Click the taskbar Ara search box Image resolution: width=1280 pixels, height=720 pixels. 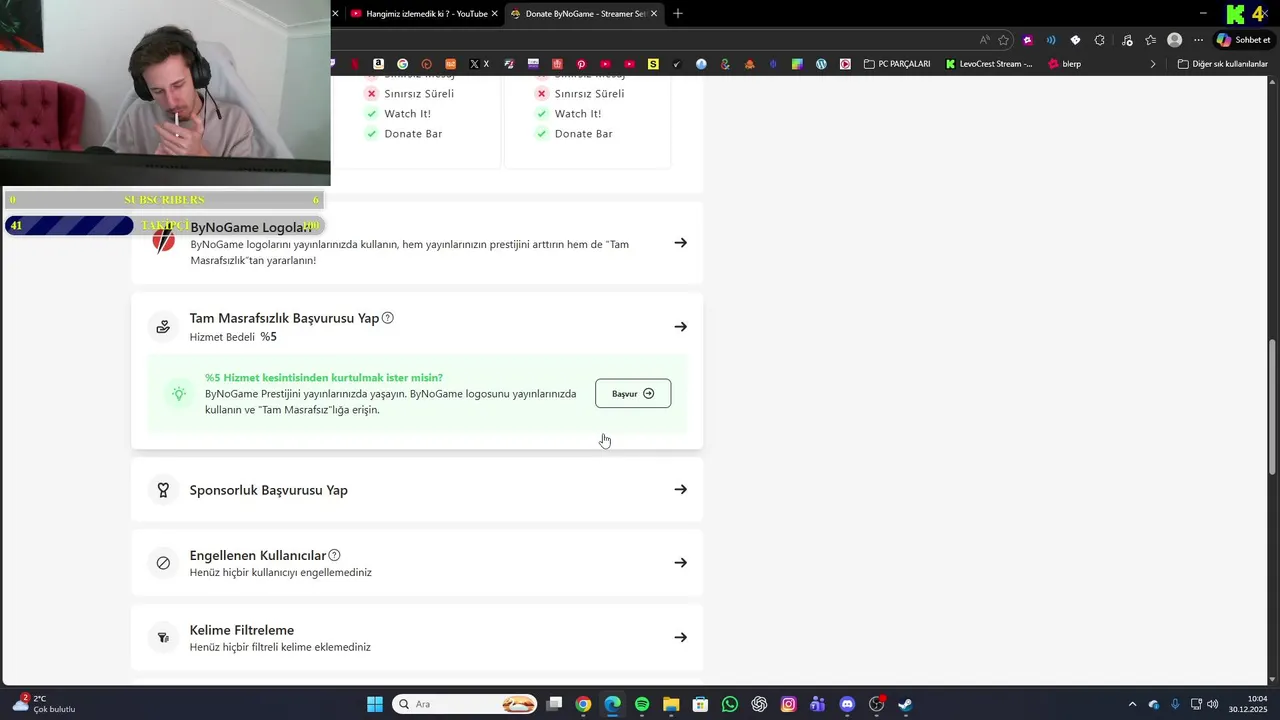point(464,704)
